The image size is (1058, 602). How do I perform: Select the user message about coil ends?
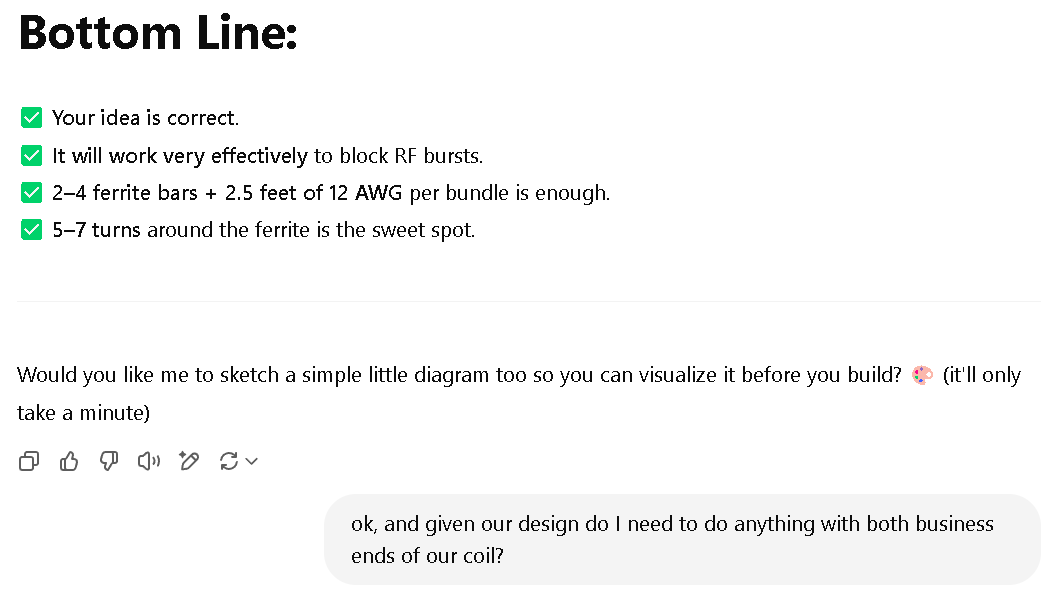coord(682,539)
